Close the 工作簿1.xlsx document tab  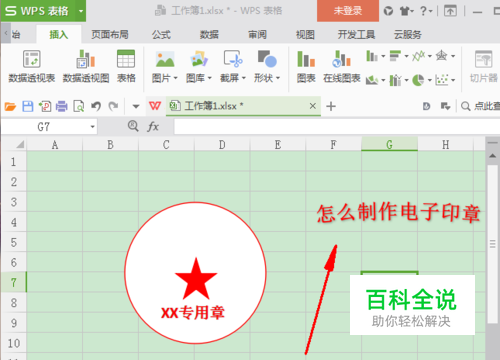tap(313, 106)
